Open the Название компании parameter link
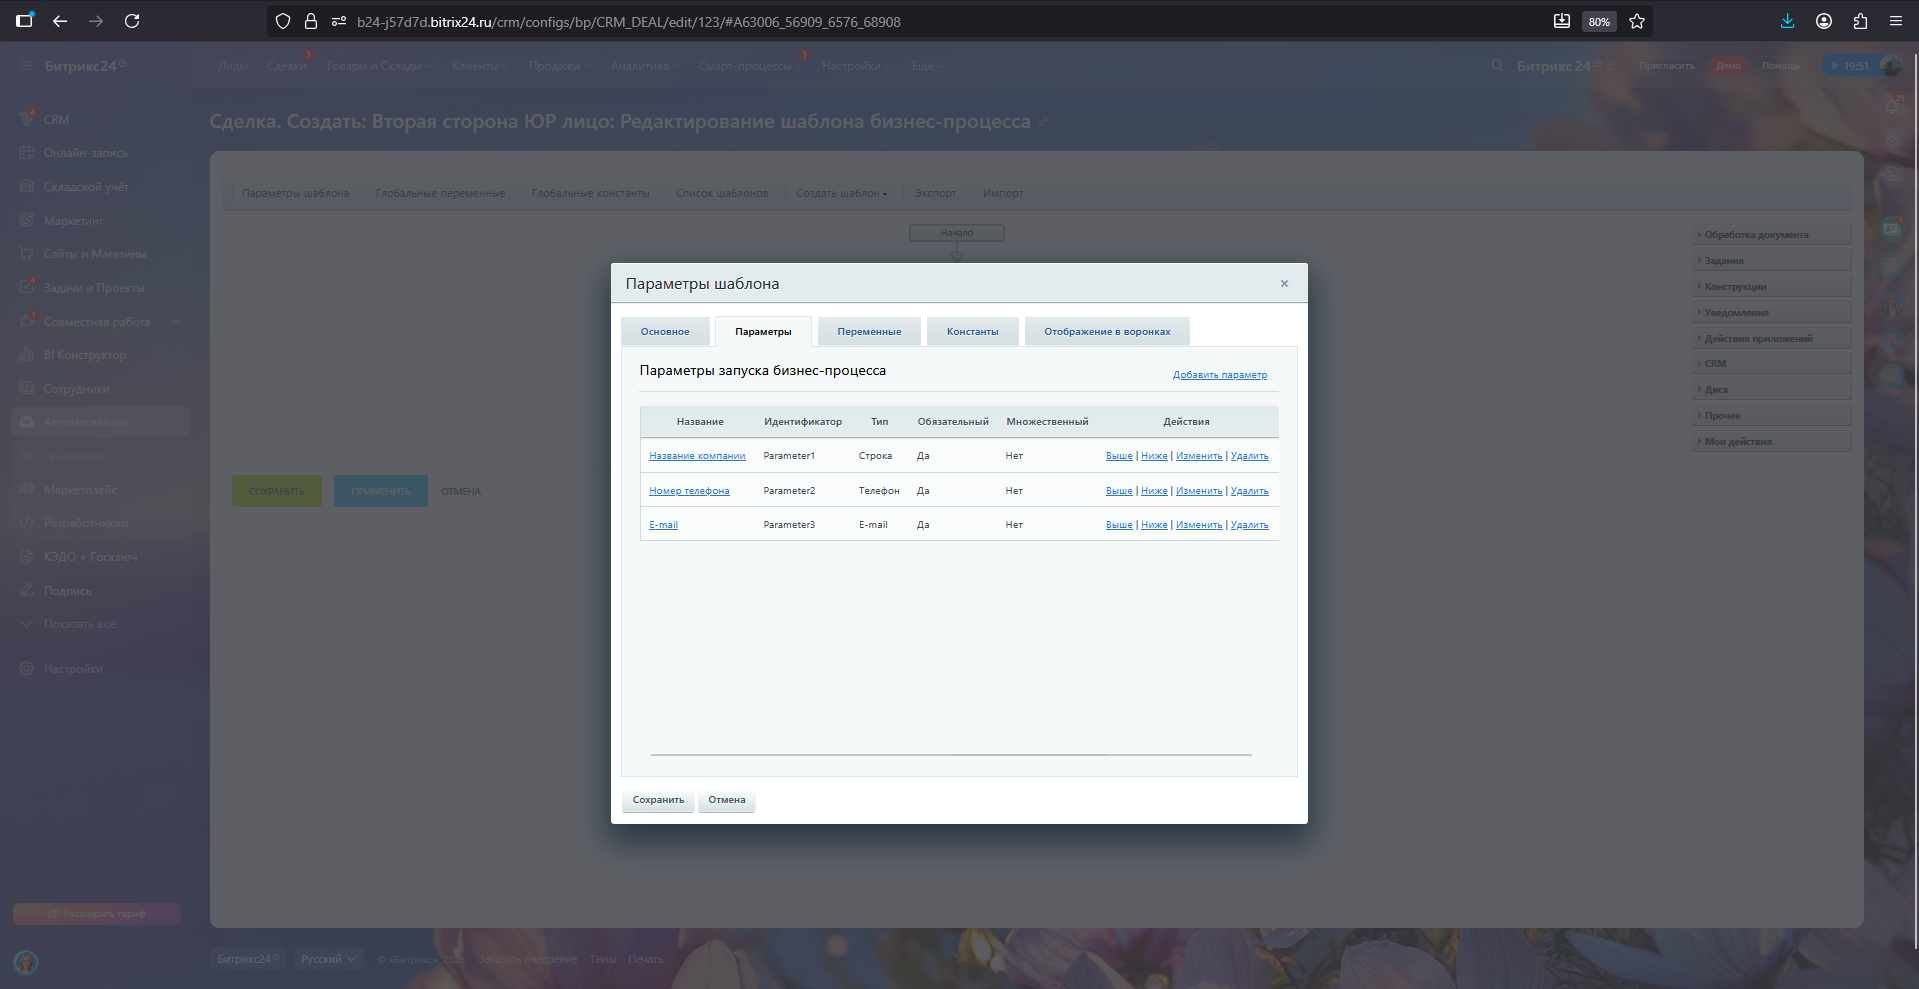Image resolution: width=1919 pixels, height=989 pixels. tap(697, 456)
